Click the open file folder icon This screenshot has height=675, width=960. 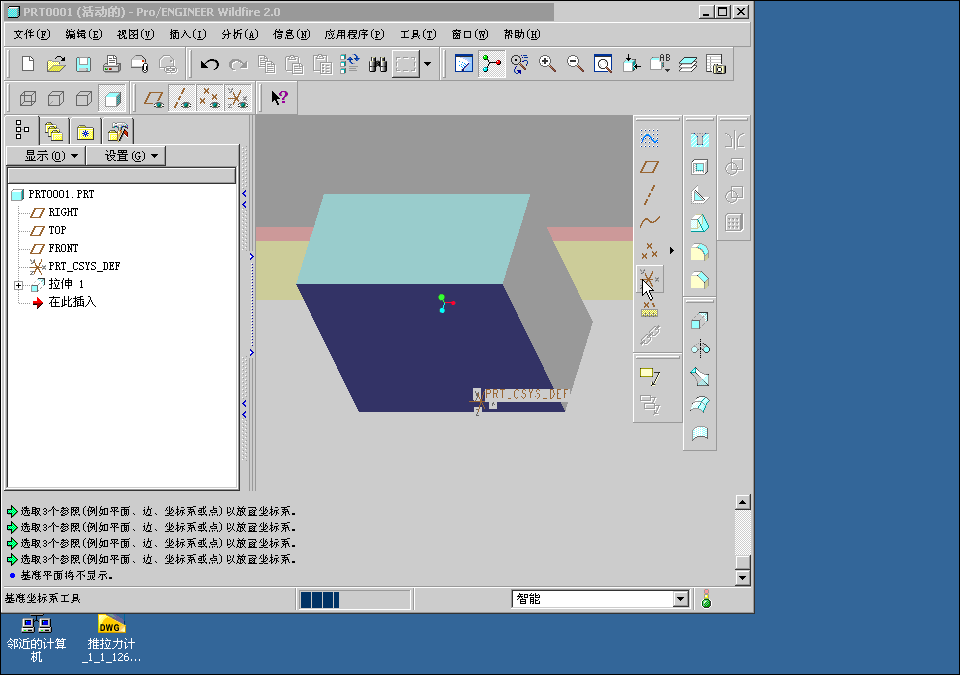click(x=56, y=64)
